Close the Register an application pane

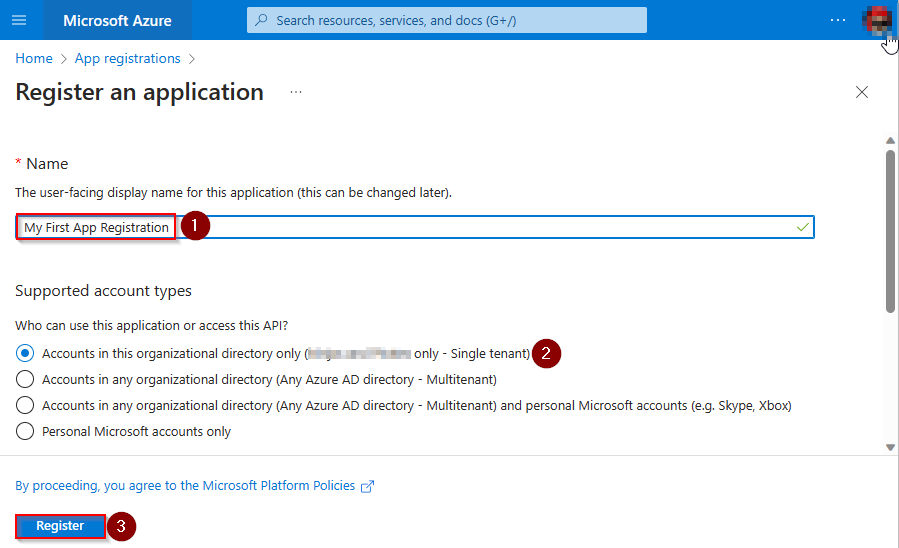coord(862,92)
